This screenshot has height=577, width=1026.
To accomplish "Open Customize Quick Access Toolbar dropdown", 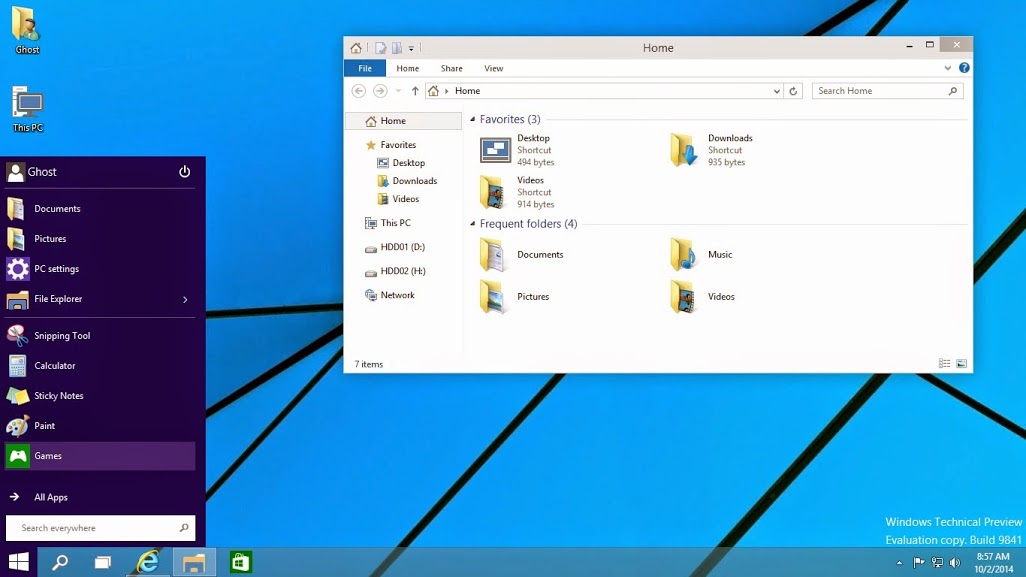I will (x=411, y=48).
